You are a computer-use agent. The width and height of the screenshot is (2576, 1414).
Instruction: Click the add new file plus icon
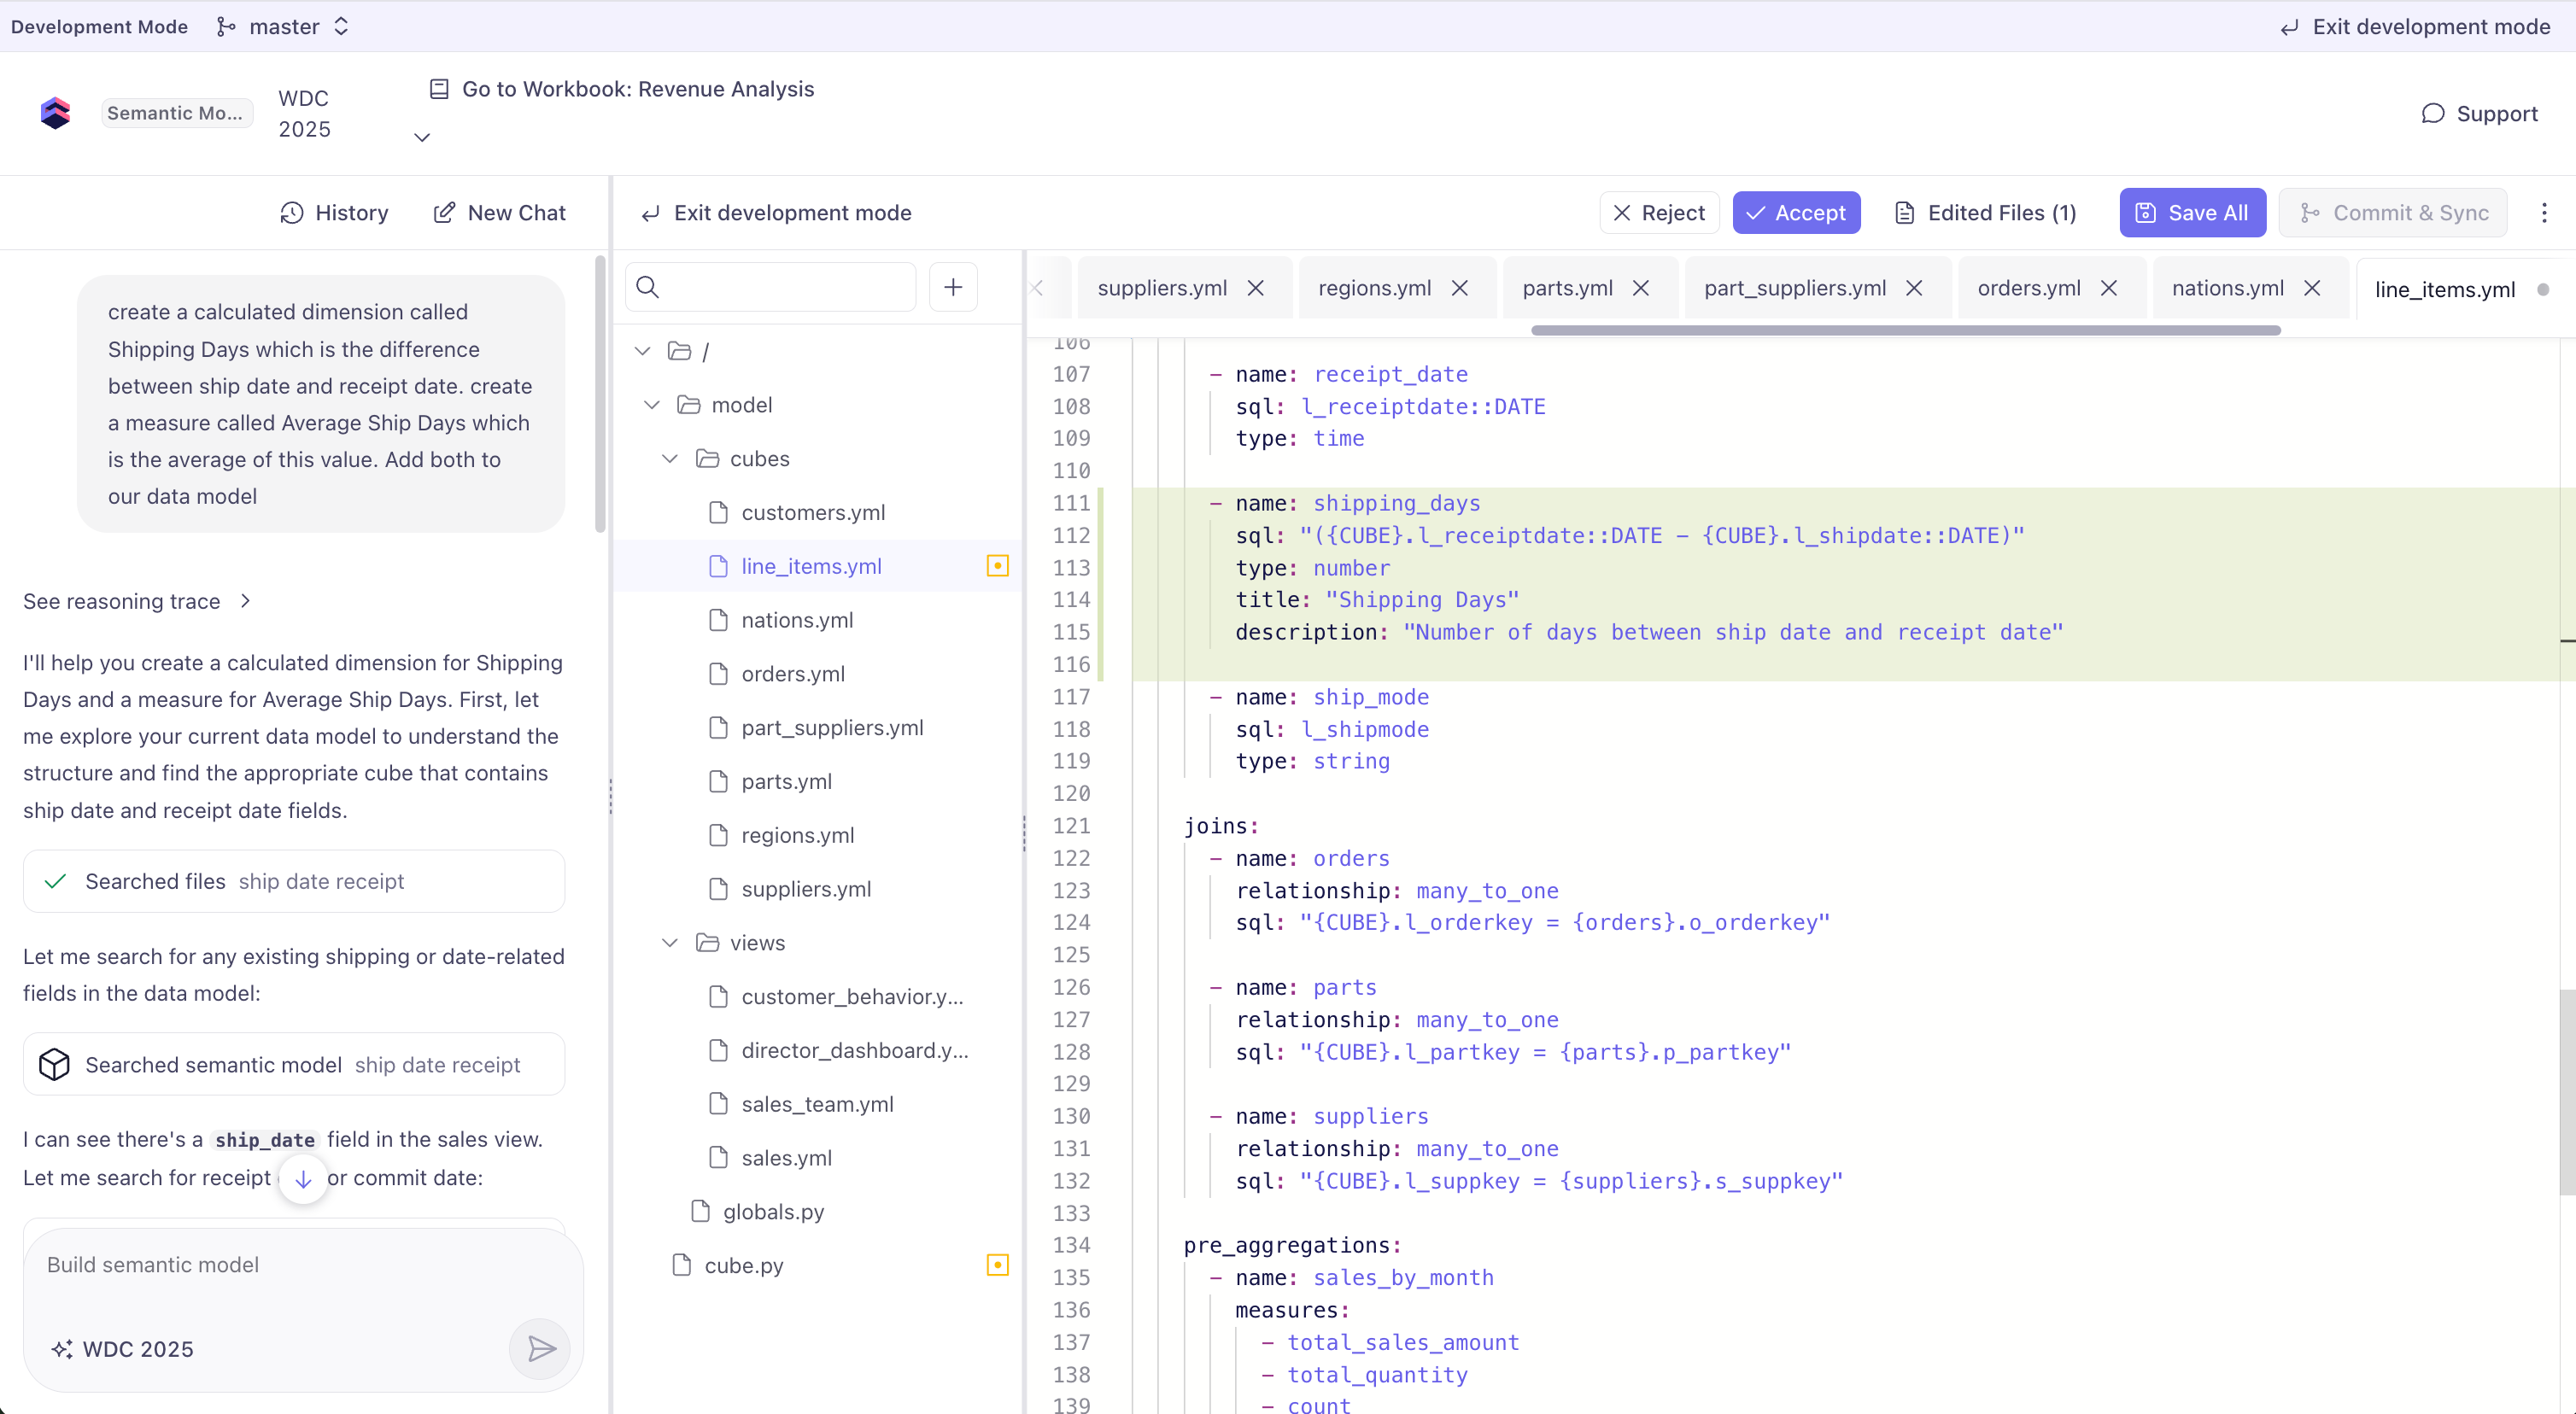click(x=953, y=288)
